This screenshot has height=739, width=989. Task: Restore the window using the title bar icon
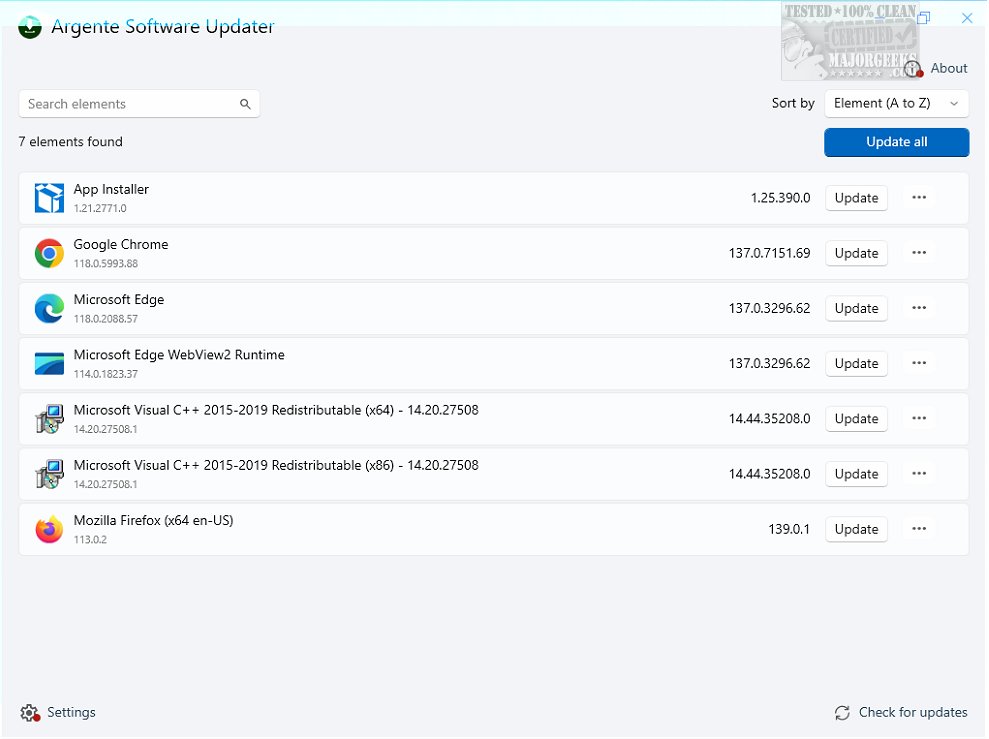tap(924, 18)
